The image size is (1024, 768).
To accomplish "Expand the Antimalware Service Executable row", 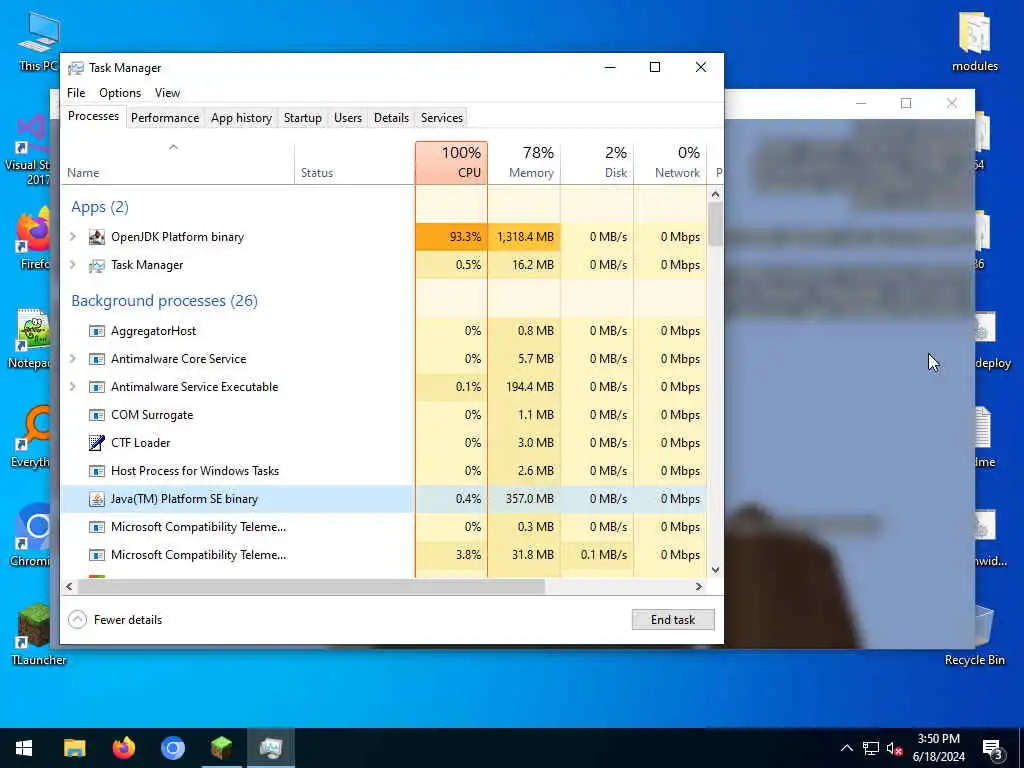I will click(72, 387).
